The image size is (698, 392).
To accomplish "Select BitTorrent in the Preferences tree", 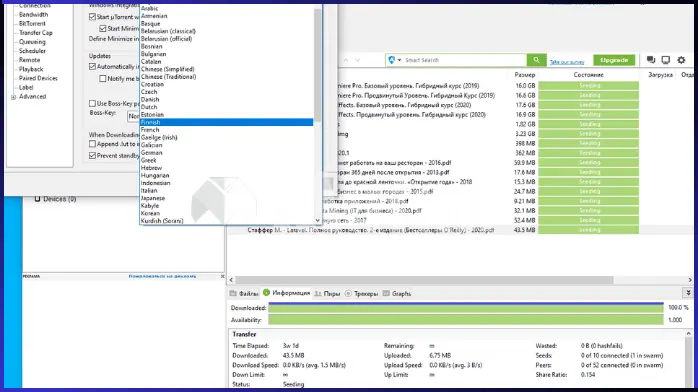I will pos(32,24).
